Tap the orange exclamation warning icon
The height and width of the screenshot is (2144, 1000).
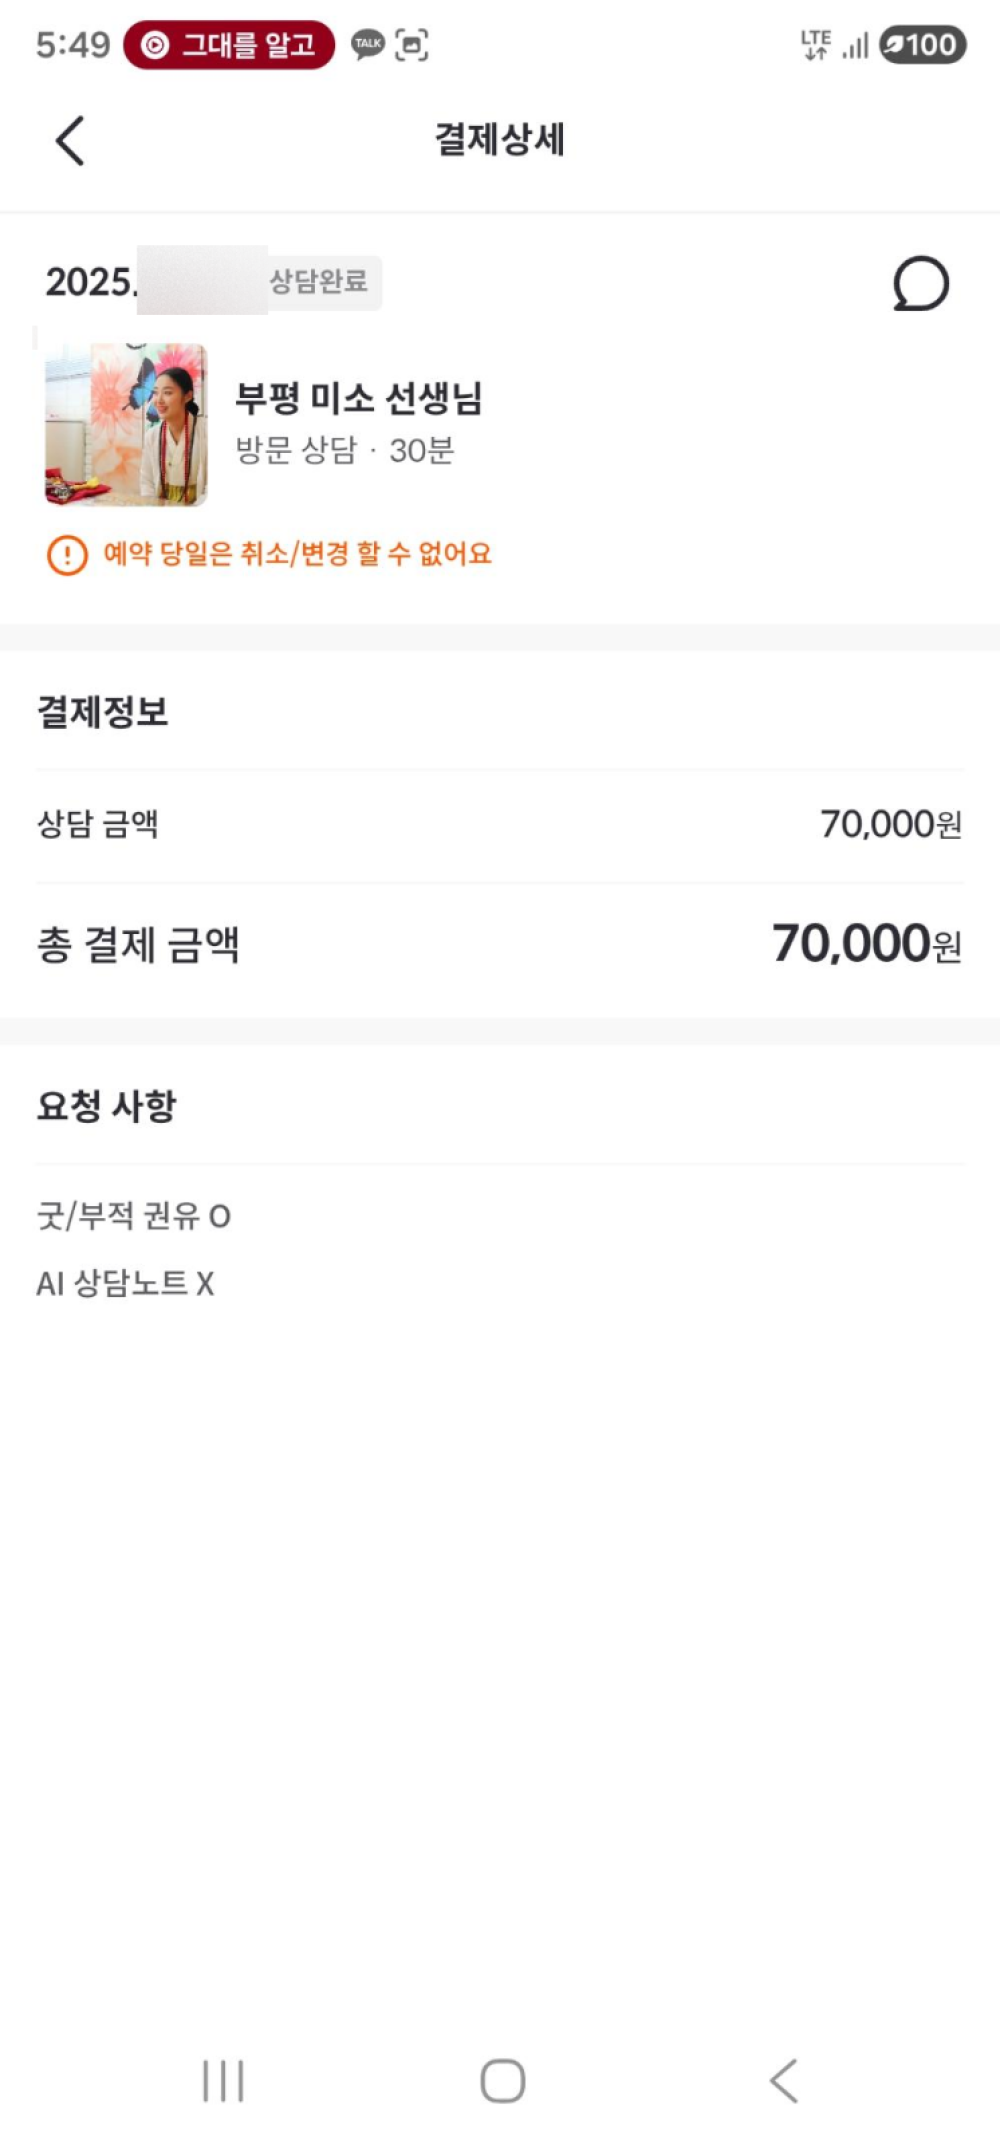(67, 555)
